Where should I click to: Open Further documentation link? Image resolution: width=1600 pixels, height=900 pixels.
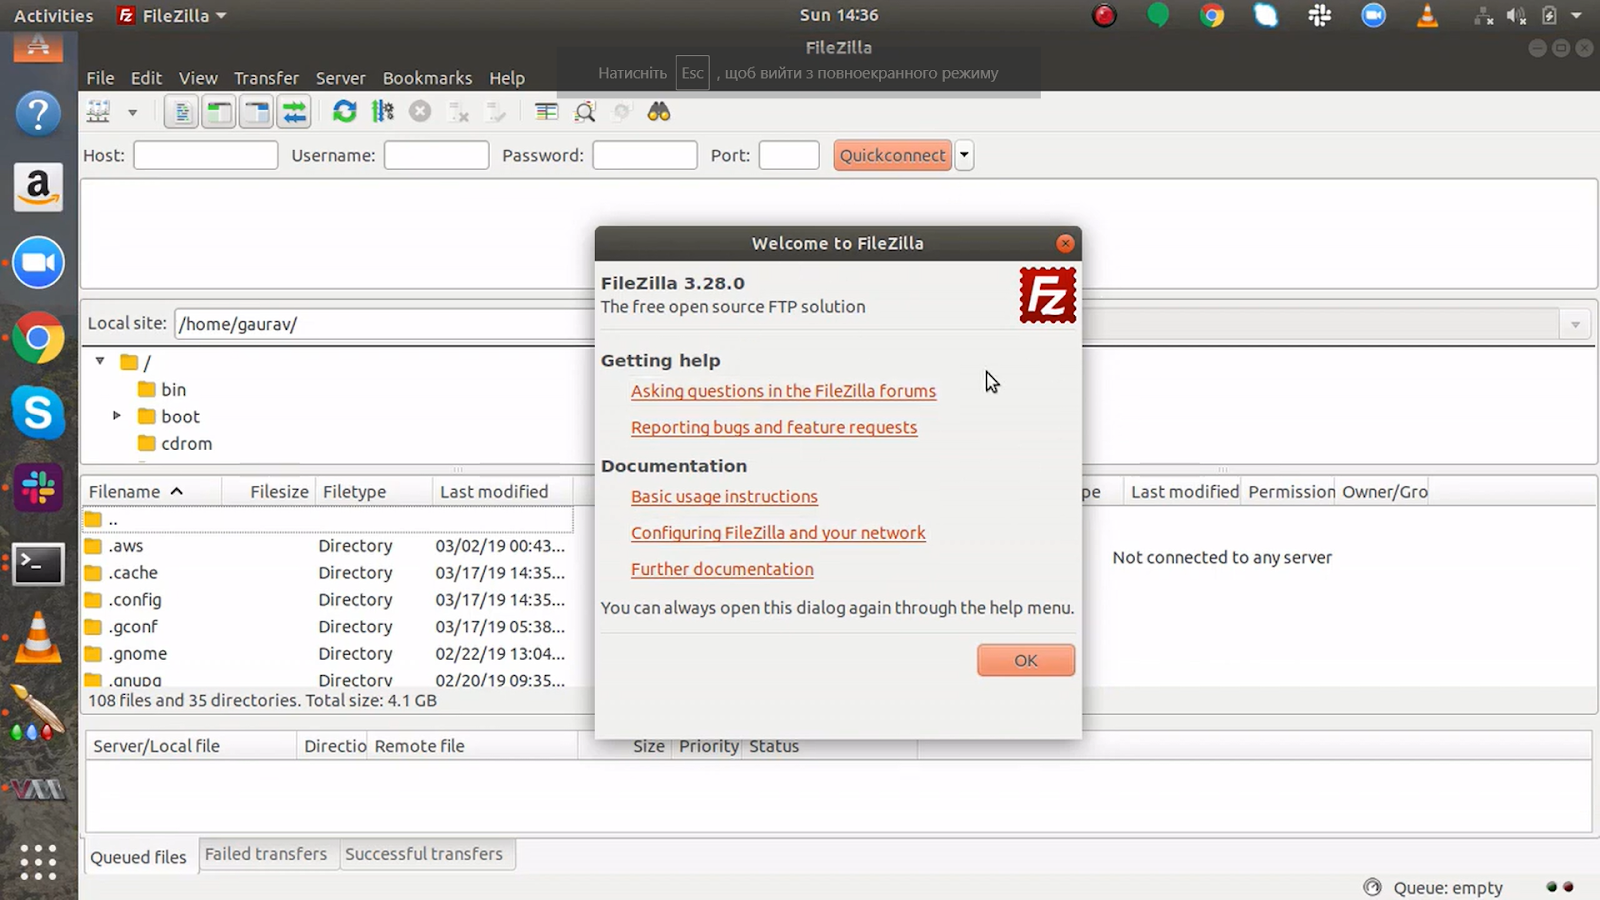722,569
